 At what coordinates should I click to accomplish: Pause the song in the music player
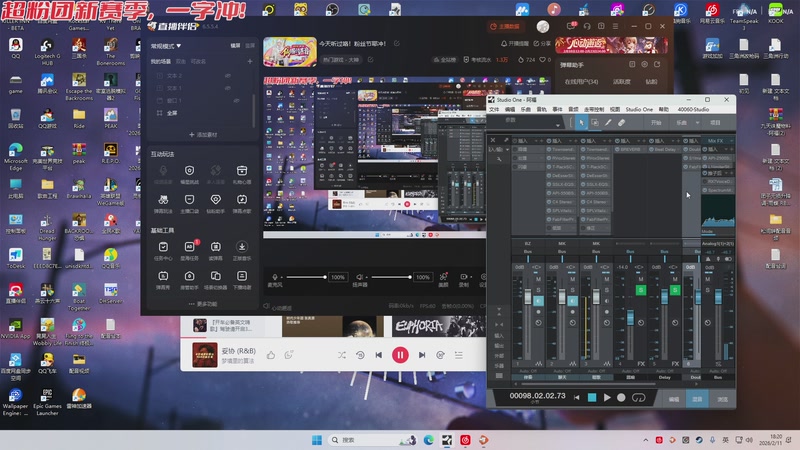[400, 355]
